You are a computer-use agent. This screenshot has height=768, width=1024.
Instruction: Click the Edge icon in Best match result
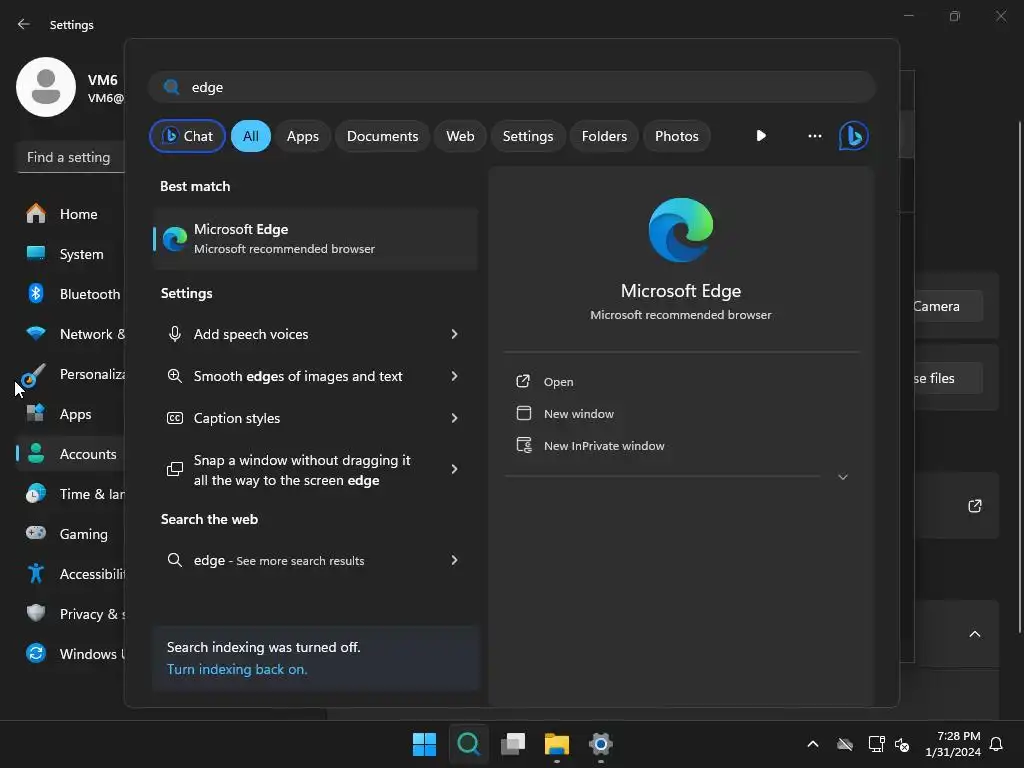click(174, 239)
